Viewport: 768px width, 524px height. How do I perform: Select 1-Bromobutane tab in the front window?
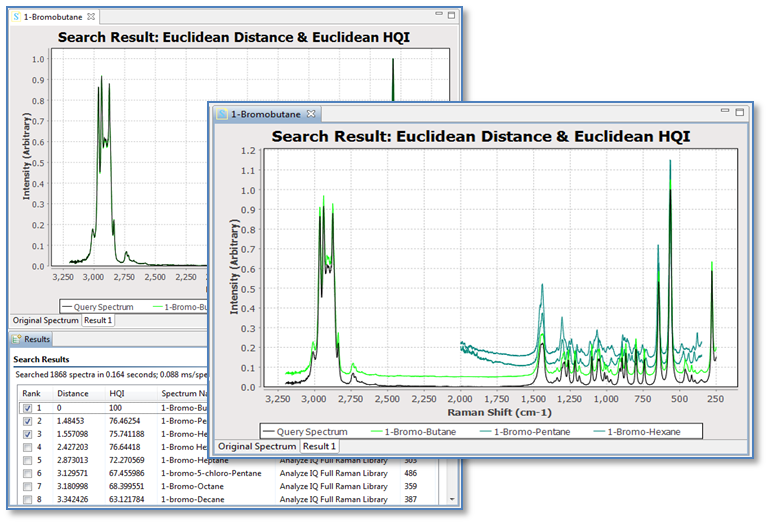266,114
